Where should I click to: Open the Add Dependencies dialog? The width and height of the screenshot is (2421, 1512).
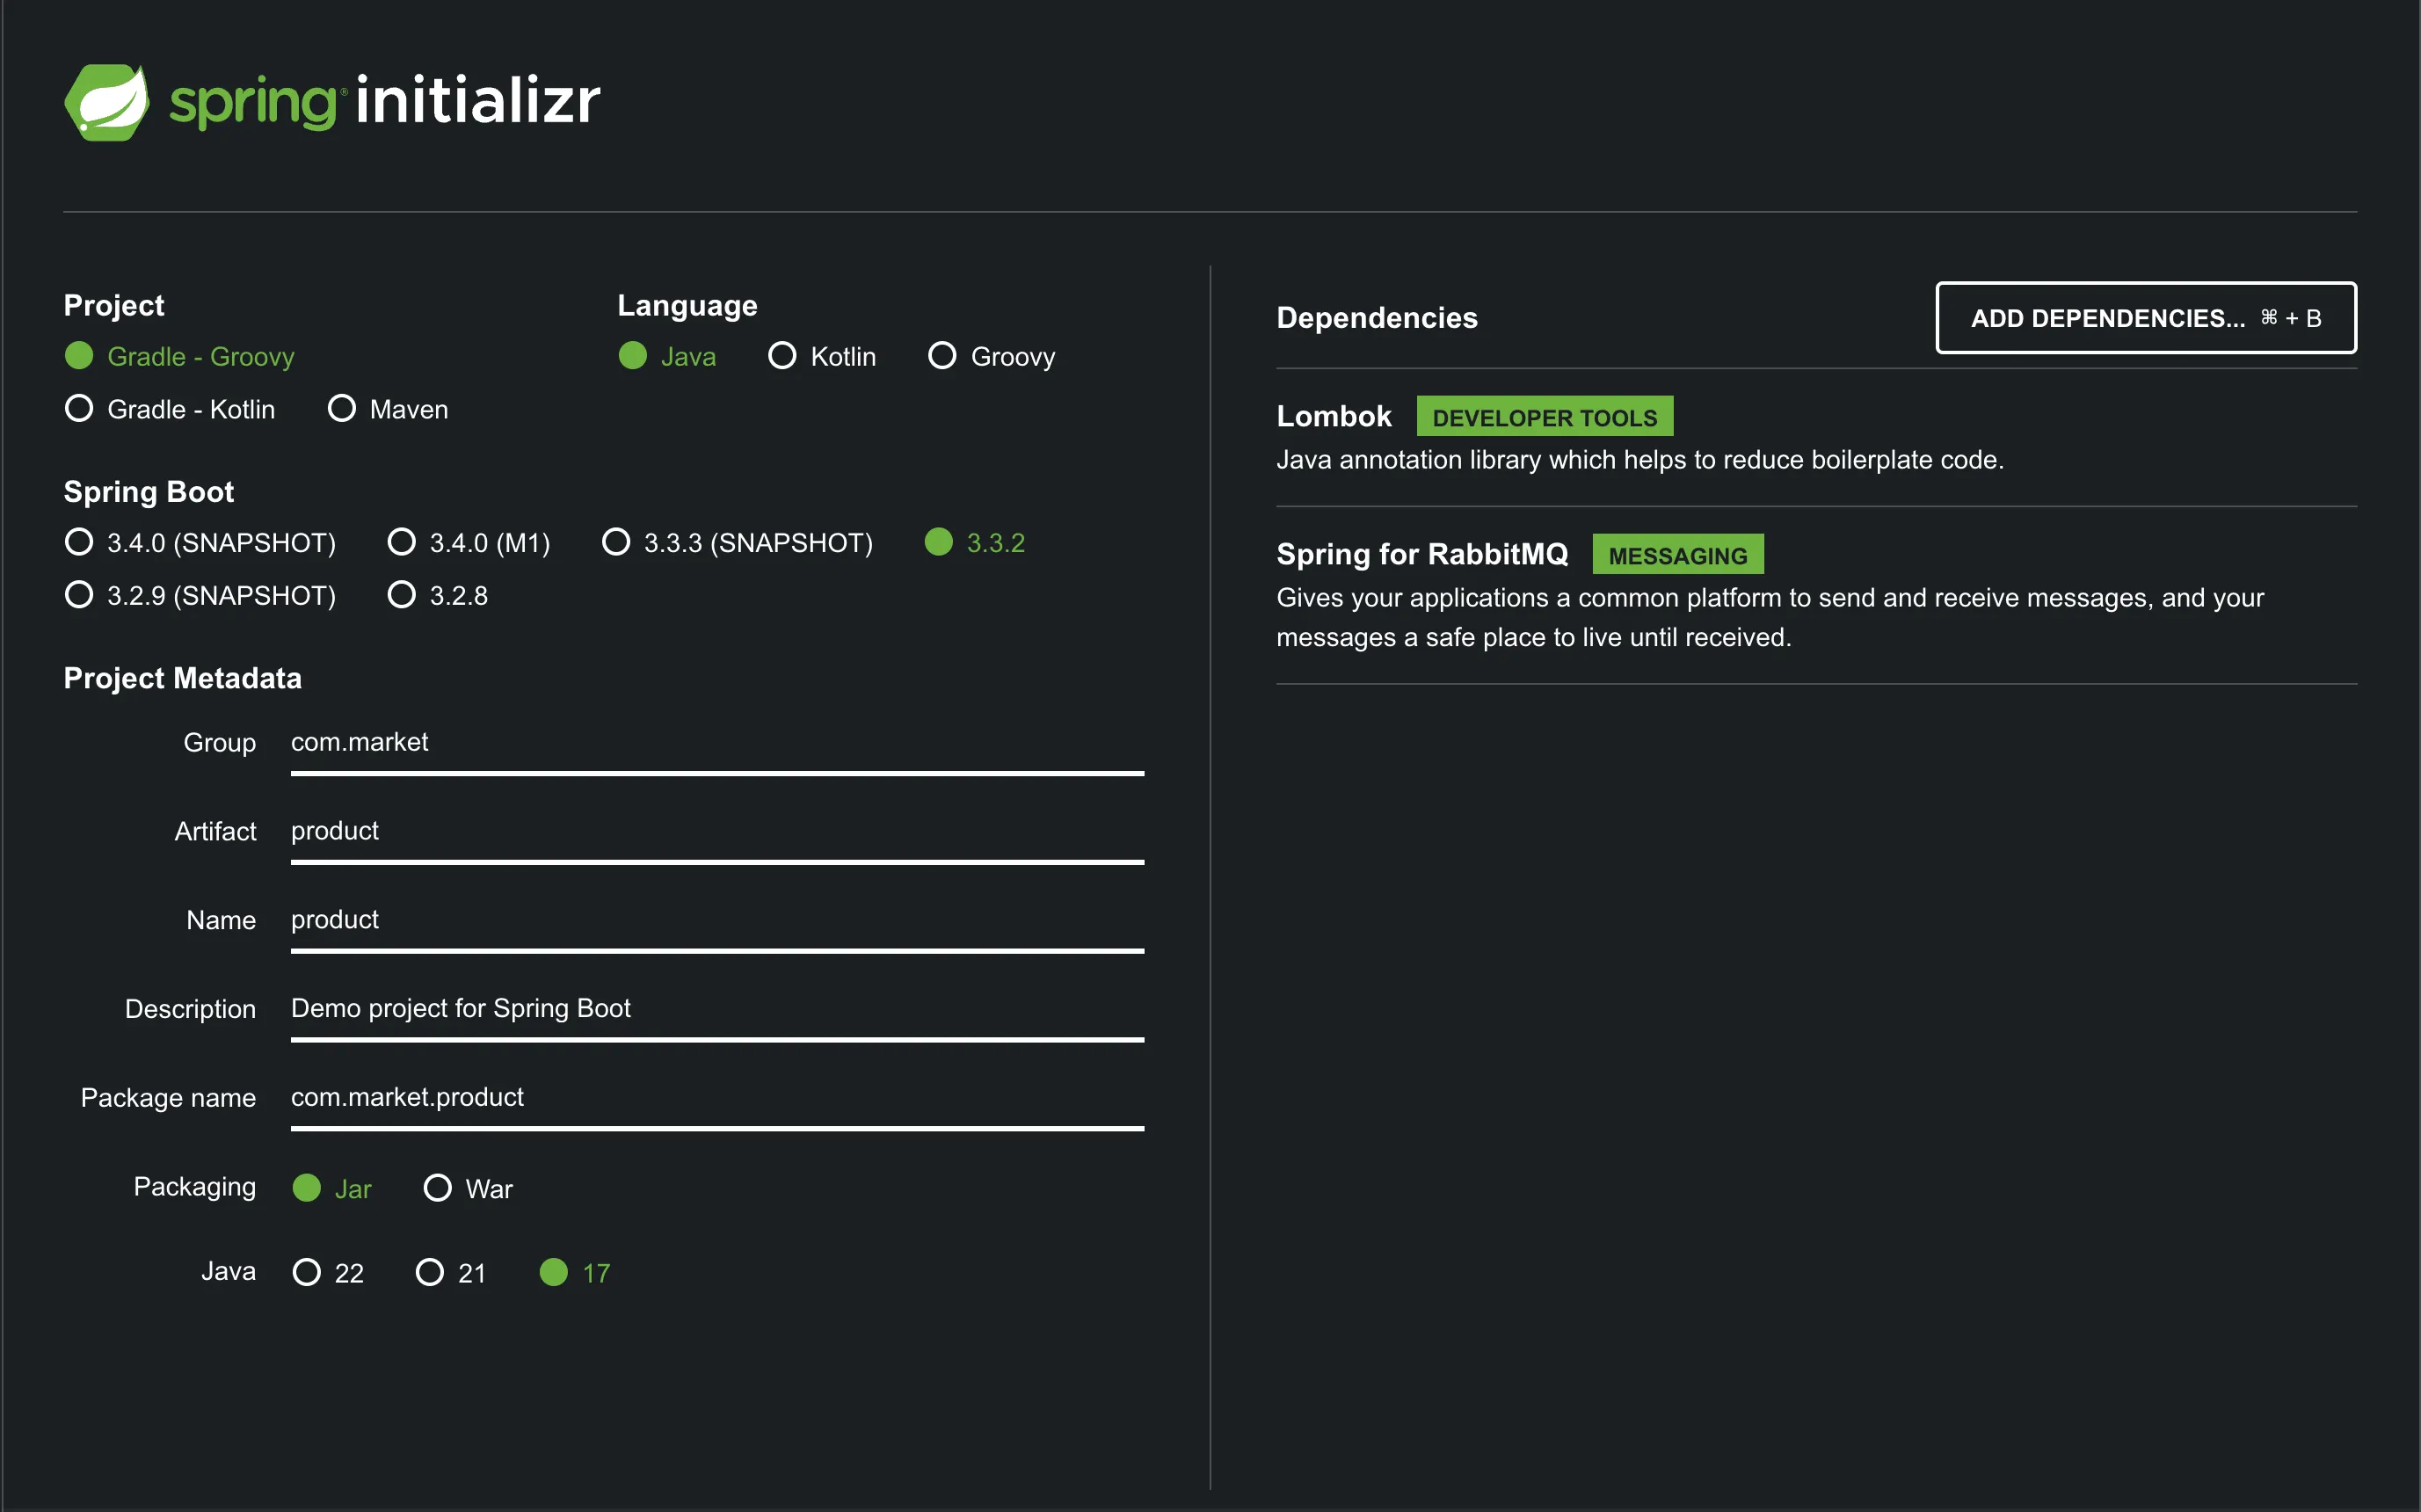(x=2145, y=318)
